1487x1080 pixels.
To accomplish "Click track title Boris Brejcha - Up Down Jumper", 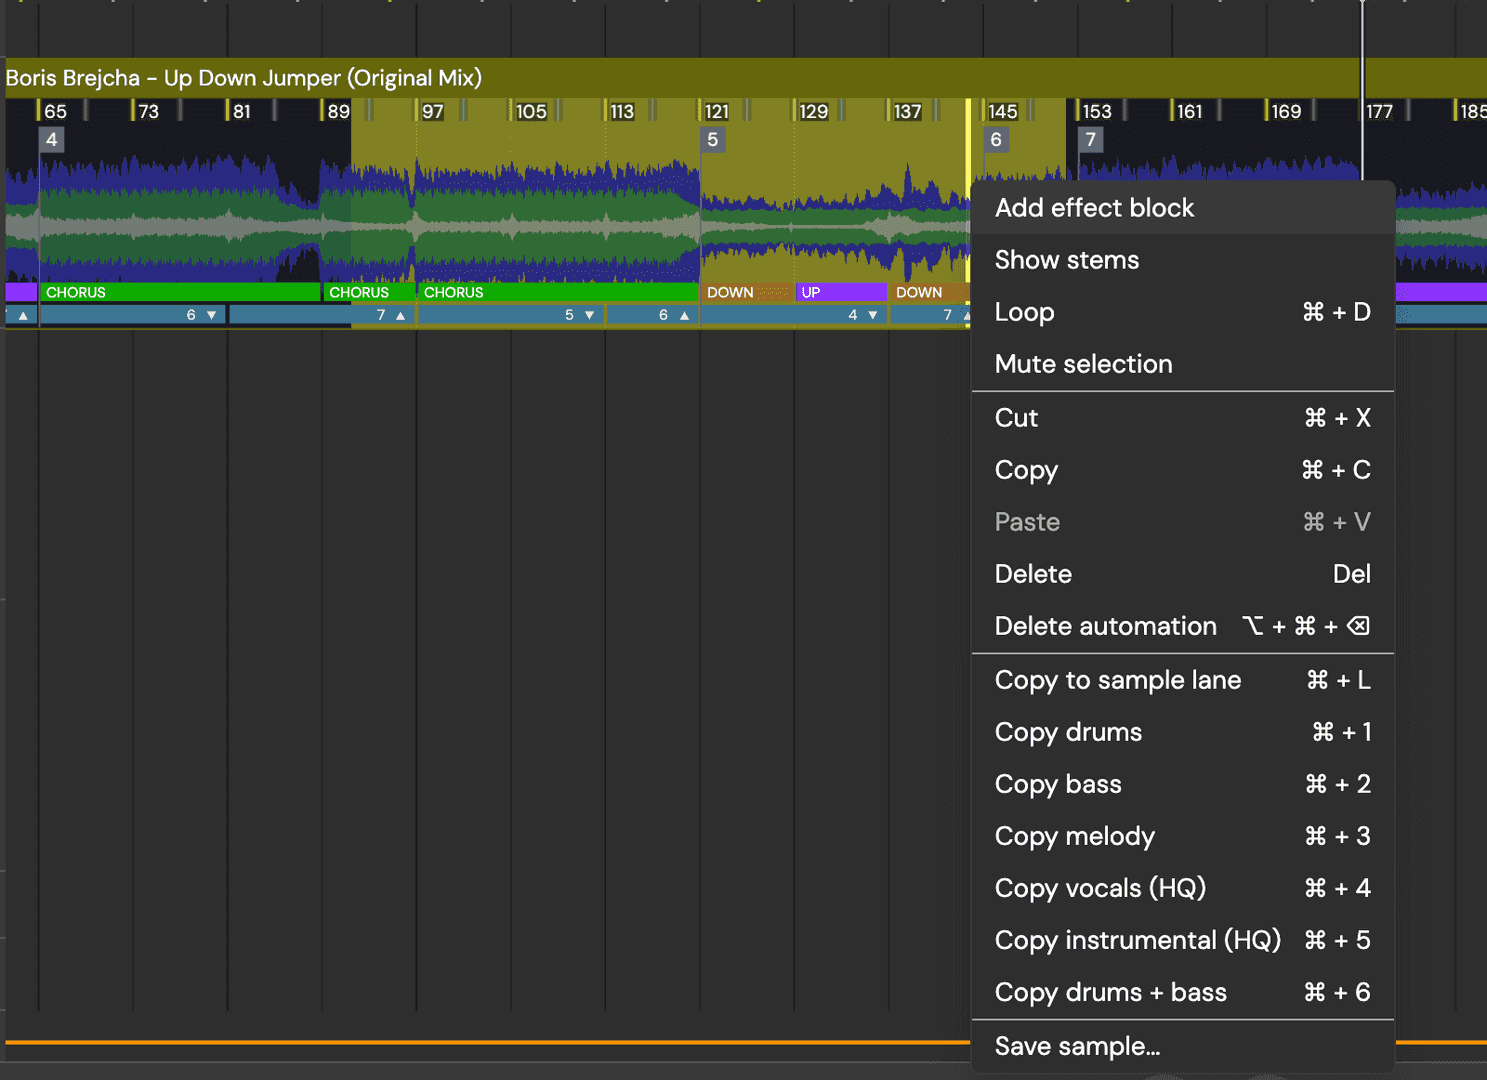I will point(243,78).
